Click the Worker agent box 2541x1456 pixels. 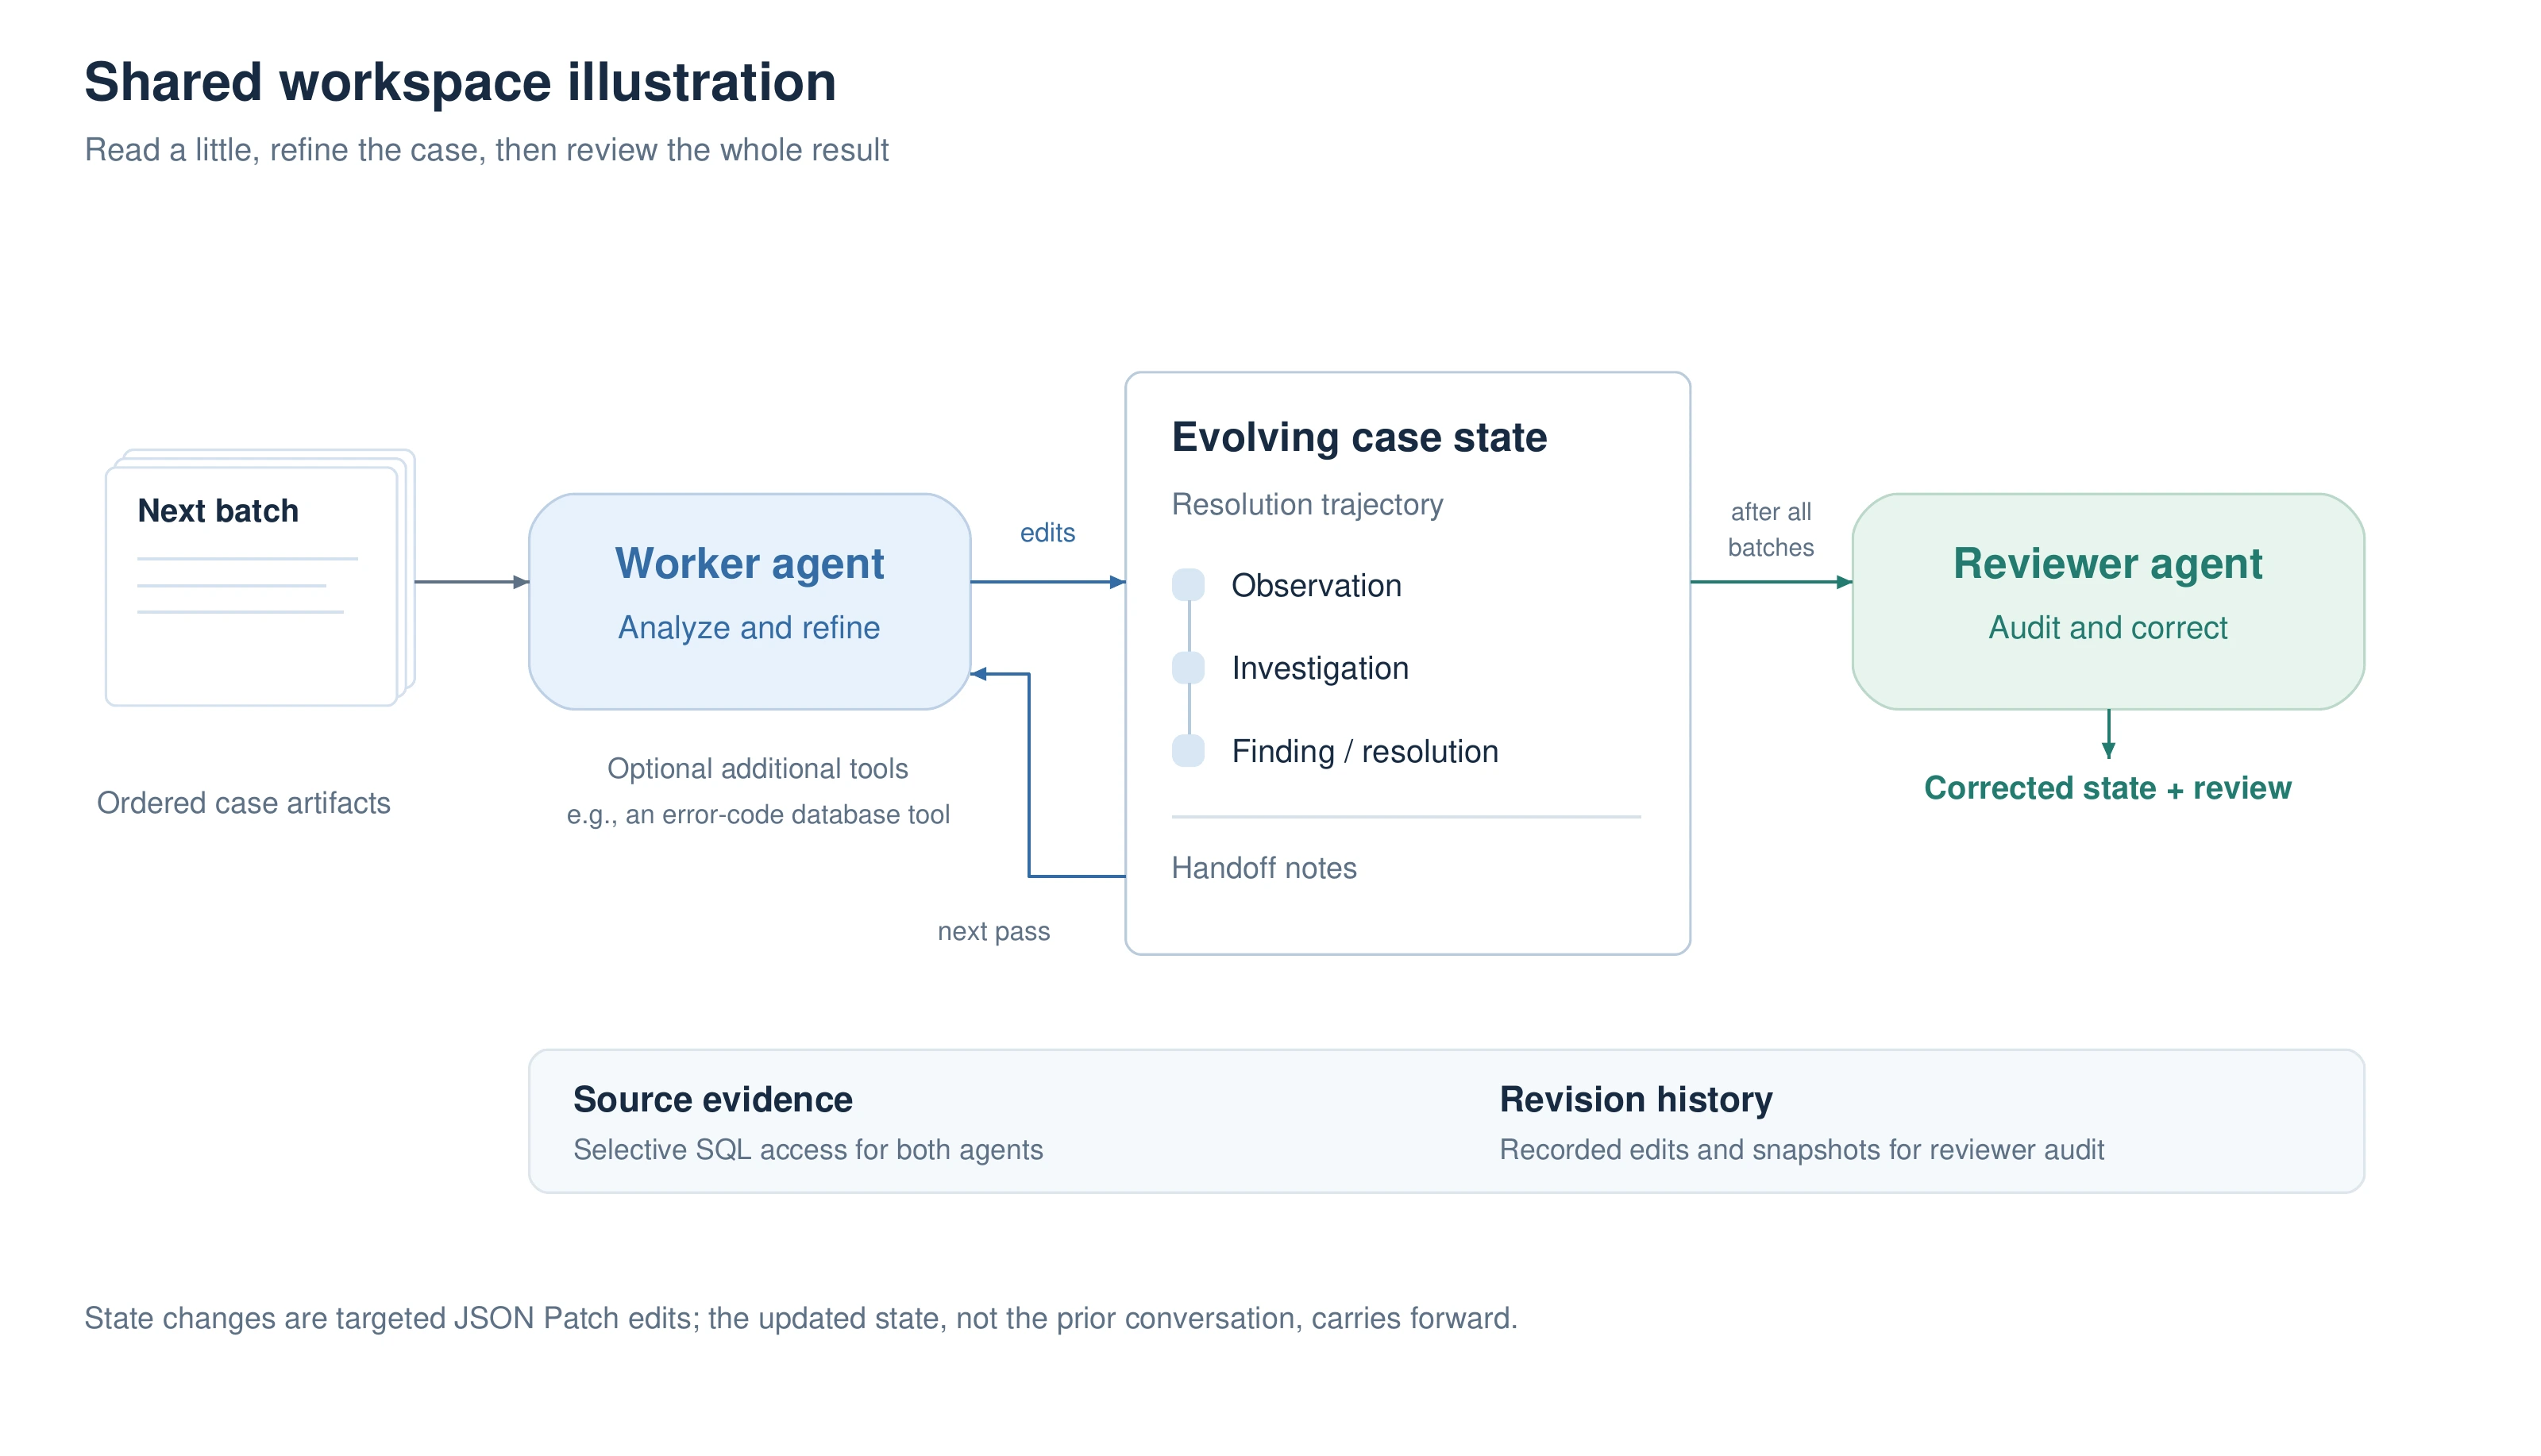(x=749, y=601)
